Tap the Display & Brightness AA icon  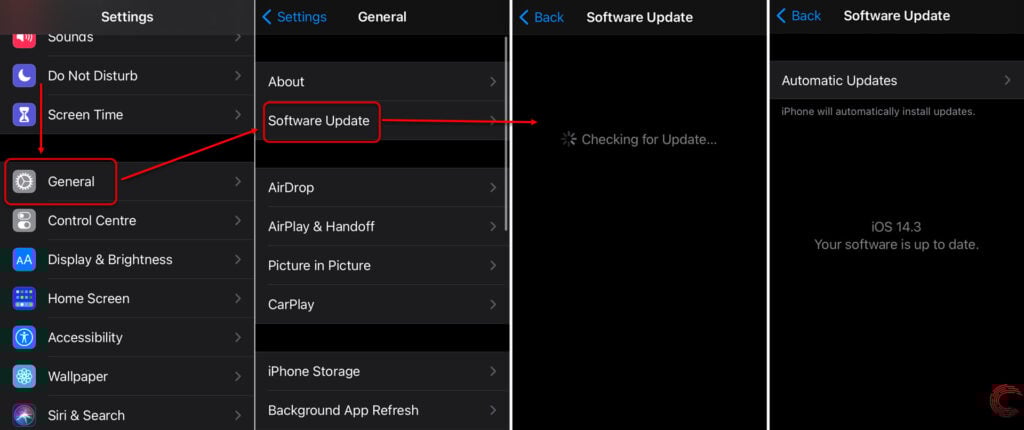[x=24, y=259]
